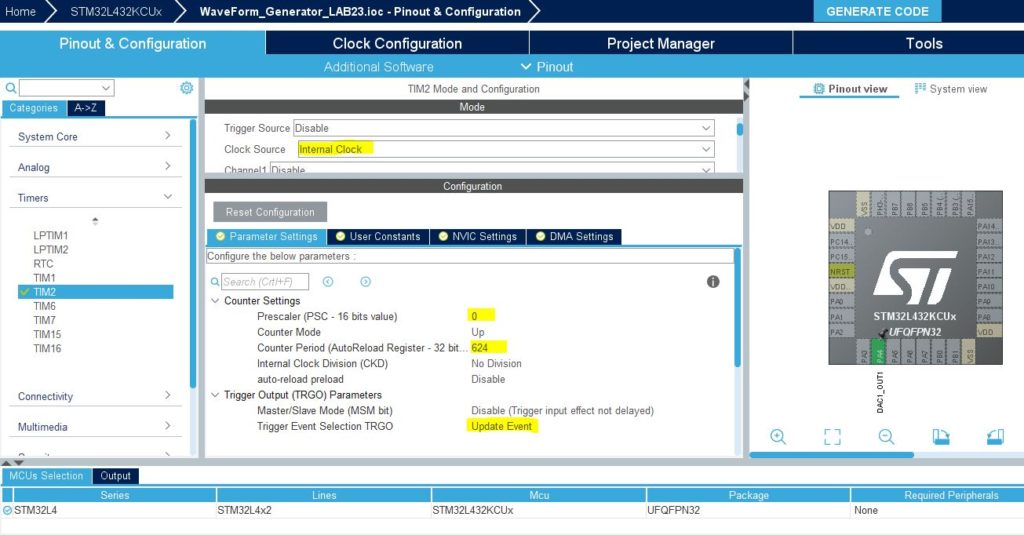This screenshot has width=1024, height=535.
Task: Expand the System Core category
Action: click(x=95, y=137)
